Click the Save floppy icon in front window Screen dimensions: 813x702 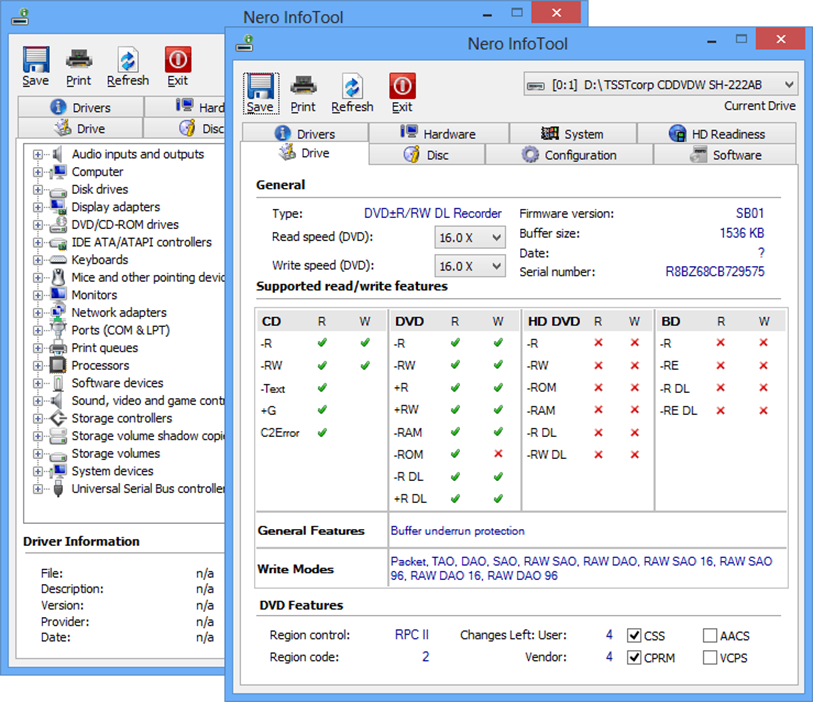[260, 86]
